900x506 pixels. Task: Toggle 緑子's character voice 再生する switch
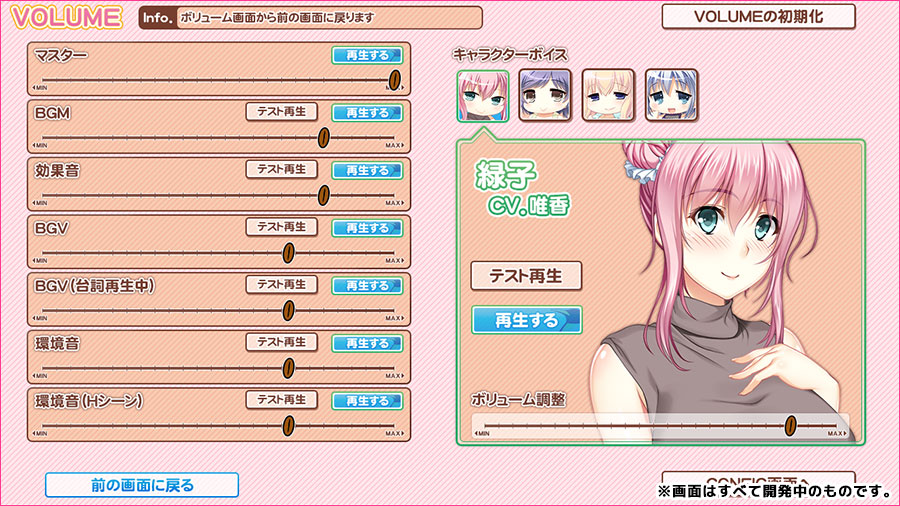[x=527, y=320]
